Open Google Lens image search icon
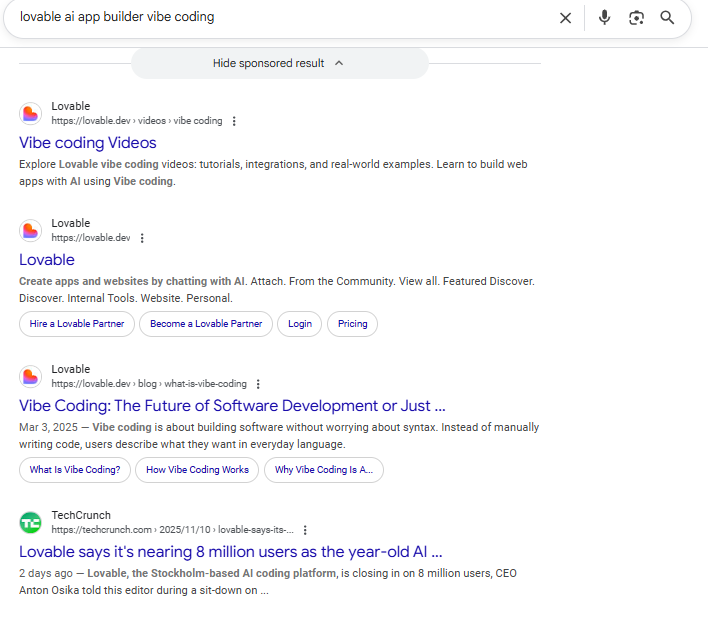Image resolution: width=708 pixels, height=623 pixels. click(x=636, y=18)
